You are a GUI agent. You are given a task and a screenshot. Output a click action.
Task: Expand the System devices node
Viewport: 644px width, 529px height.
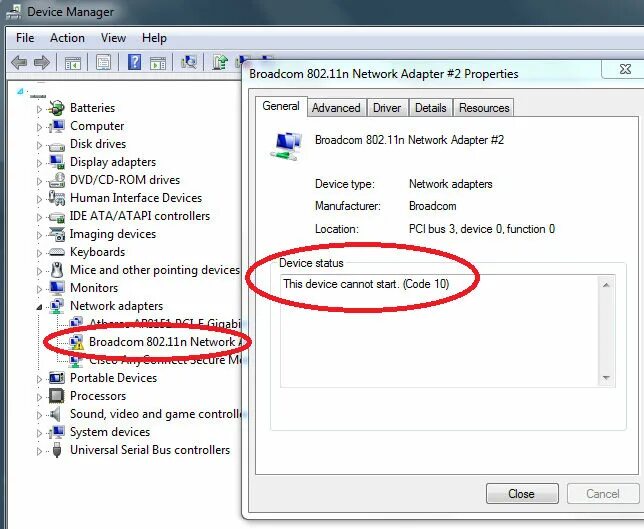39,433
